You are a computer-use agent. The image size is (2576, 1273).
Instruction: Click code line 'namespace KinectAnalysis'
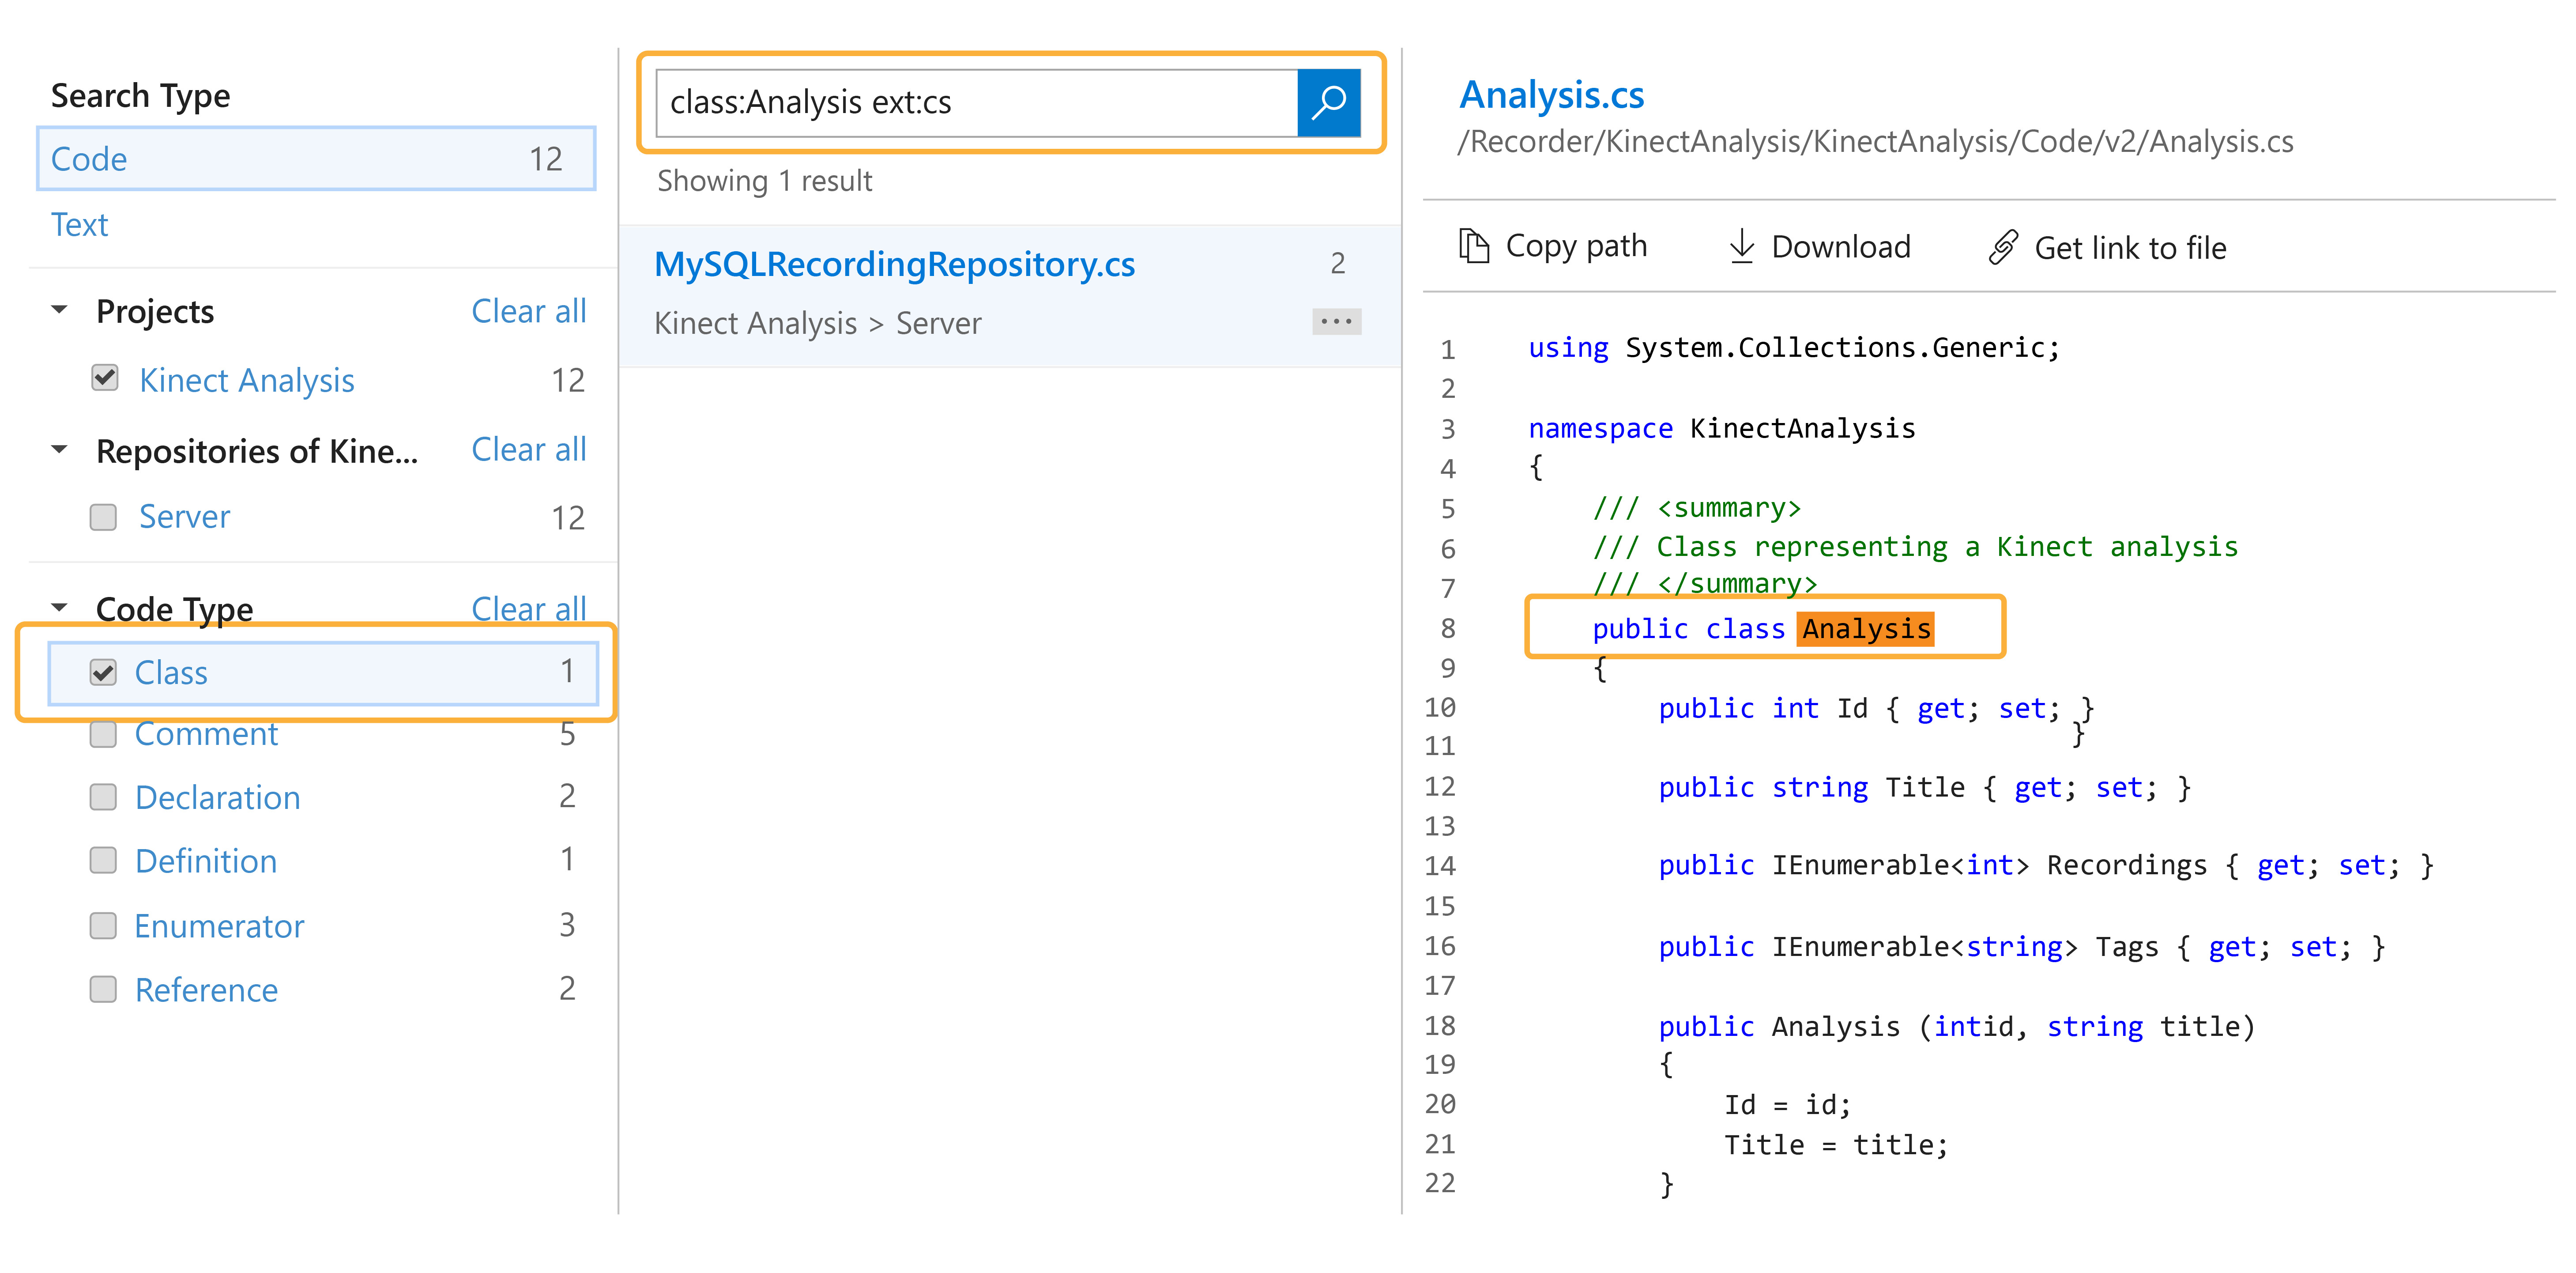click(x=1721, y=429)
